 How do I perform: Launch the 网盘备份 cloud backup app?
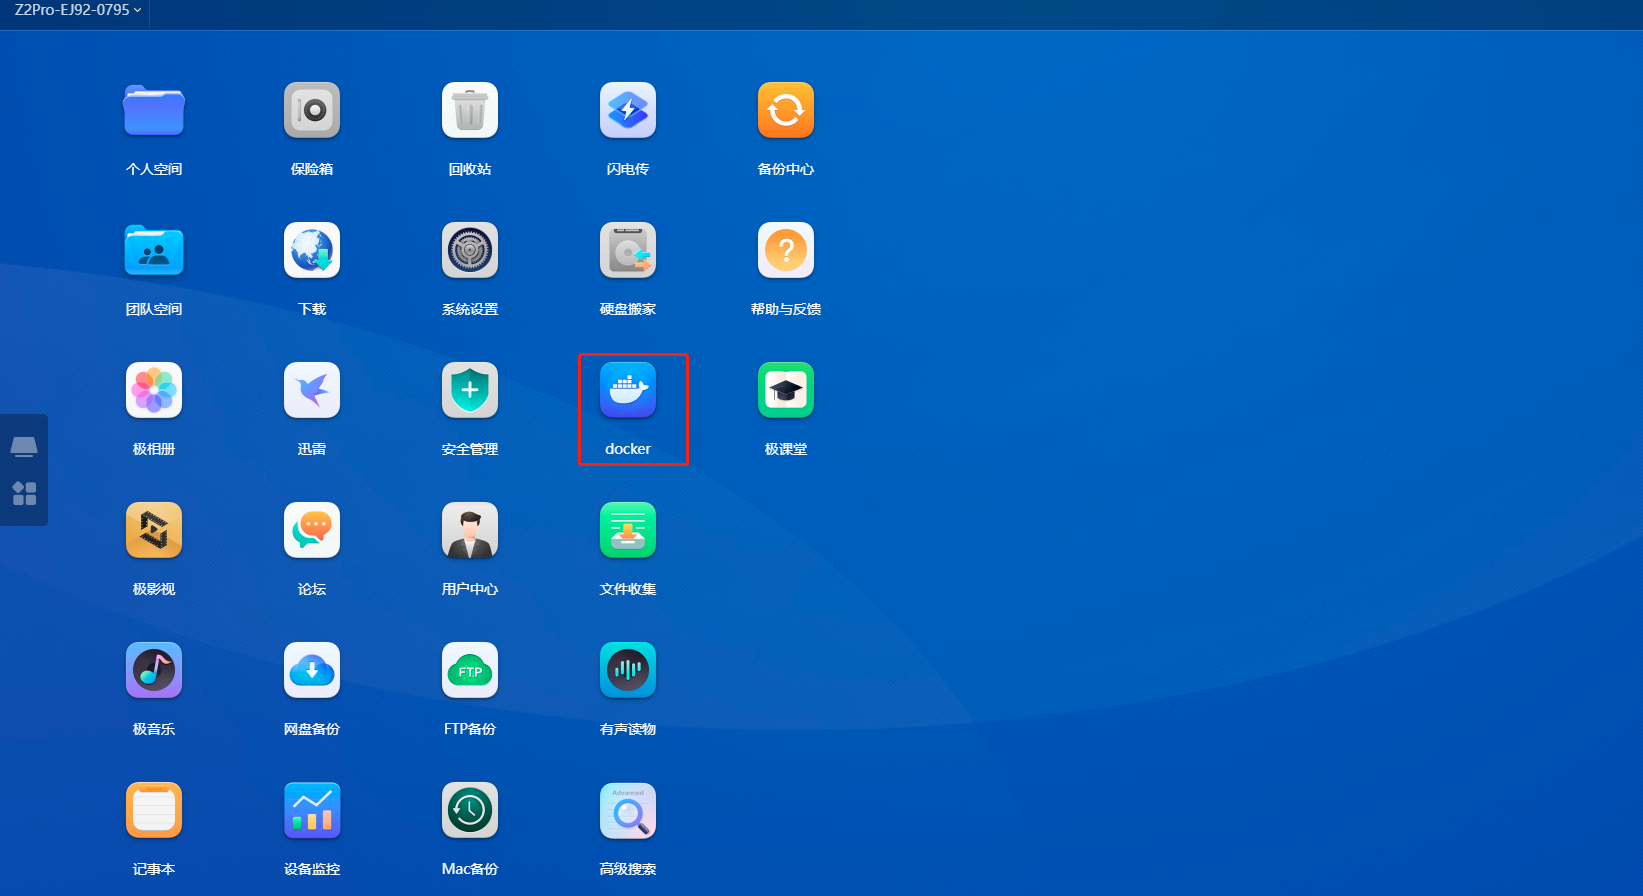[312, 670]
